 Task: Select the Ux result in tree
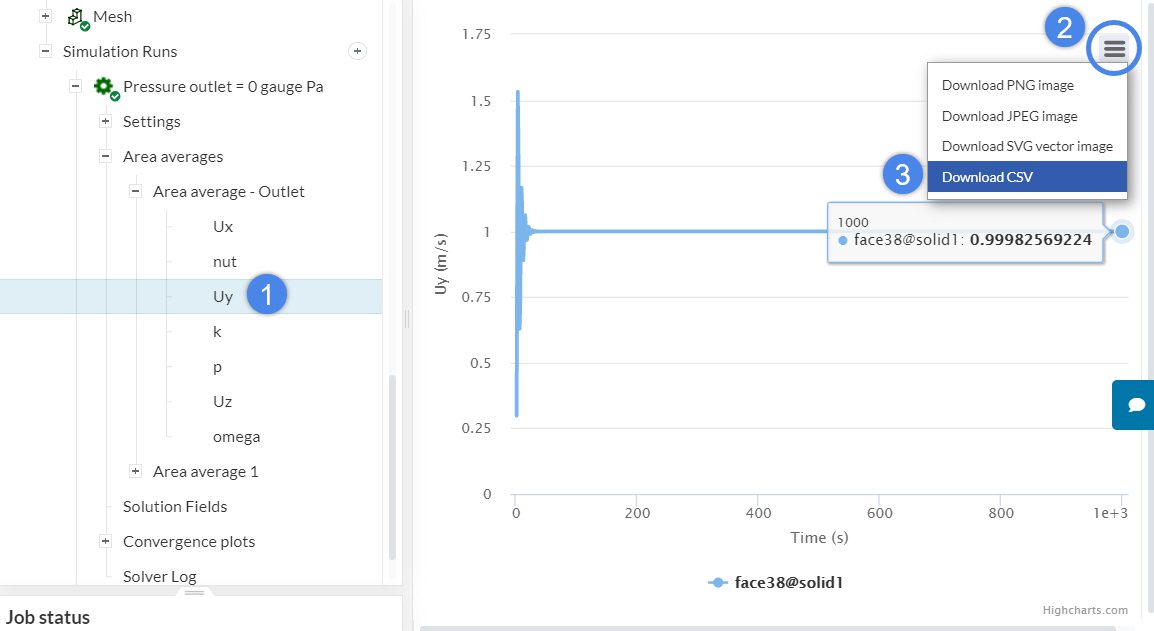tap(222, 227)
